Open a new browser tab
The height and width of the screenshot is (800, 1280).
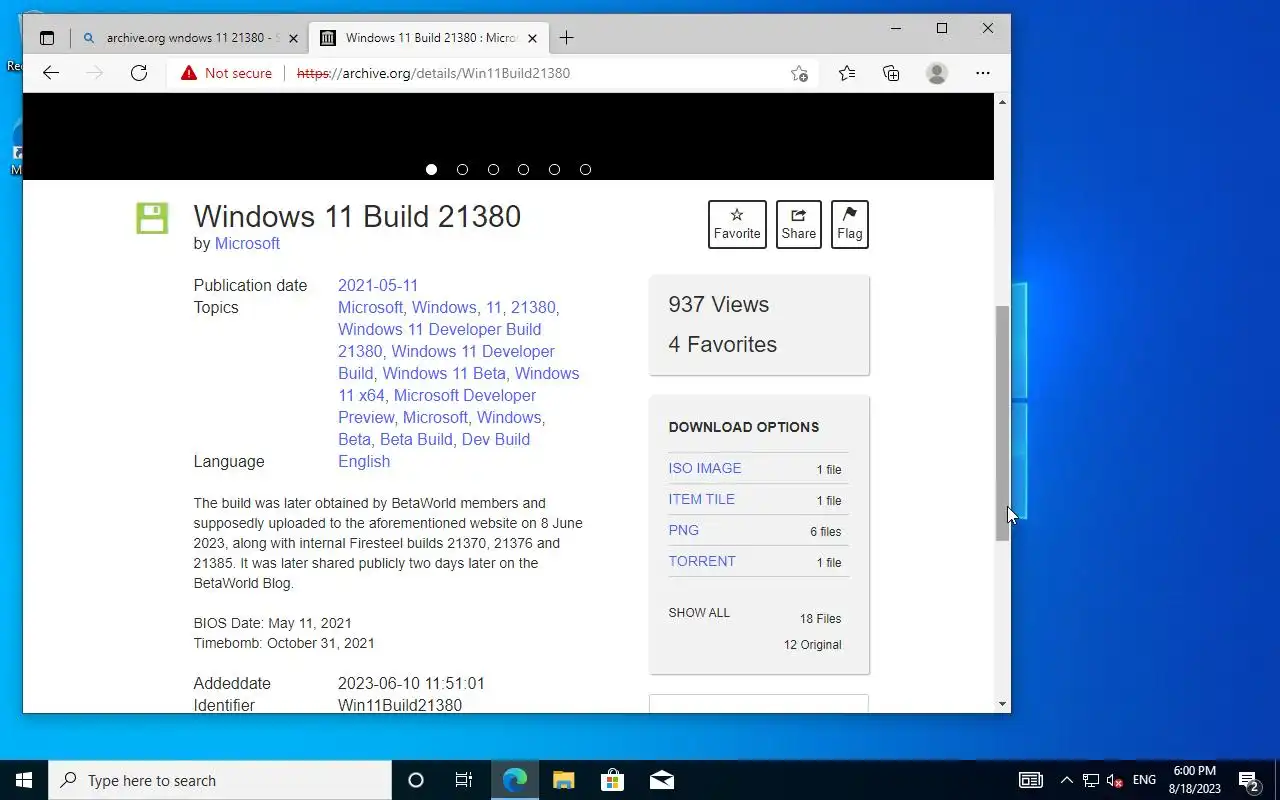tap(566, 38)
